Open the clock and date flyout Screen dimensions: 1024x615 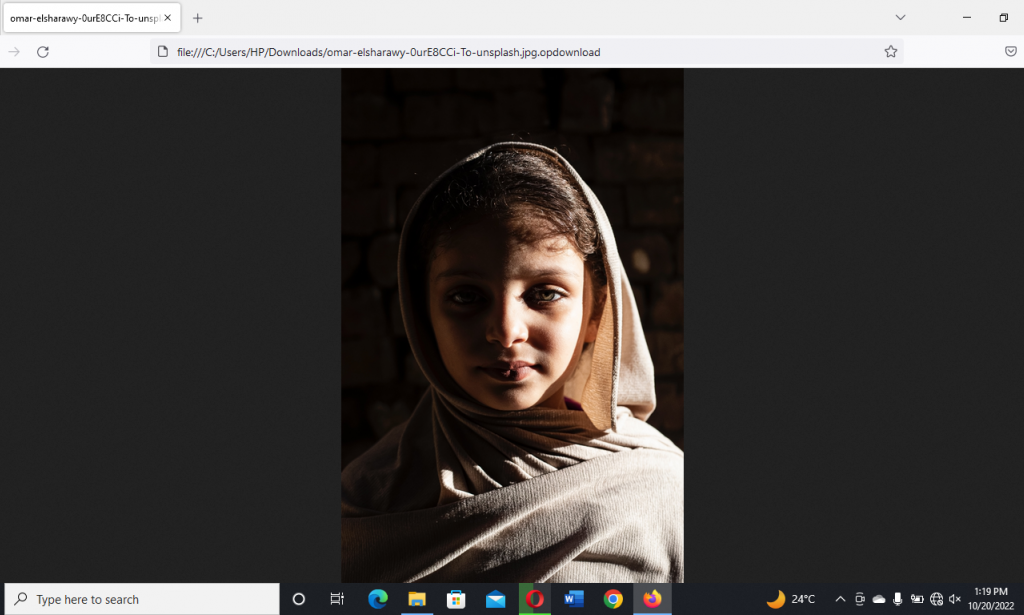(990, 599)
